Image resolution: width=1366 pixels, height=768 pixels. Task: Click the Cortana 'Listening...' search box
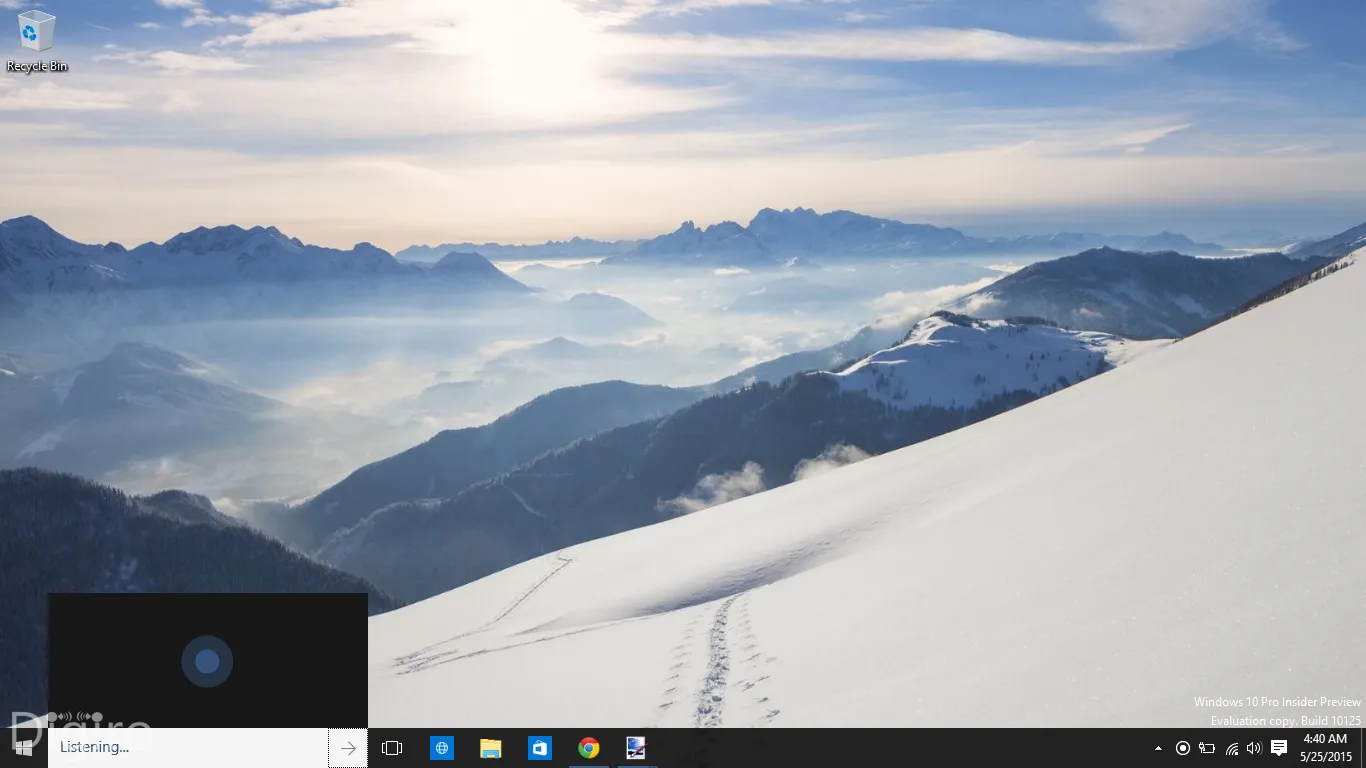pos(188,748)
